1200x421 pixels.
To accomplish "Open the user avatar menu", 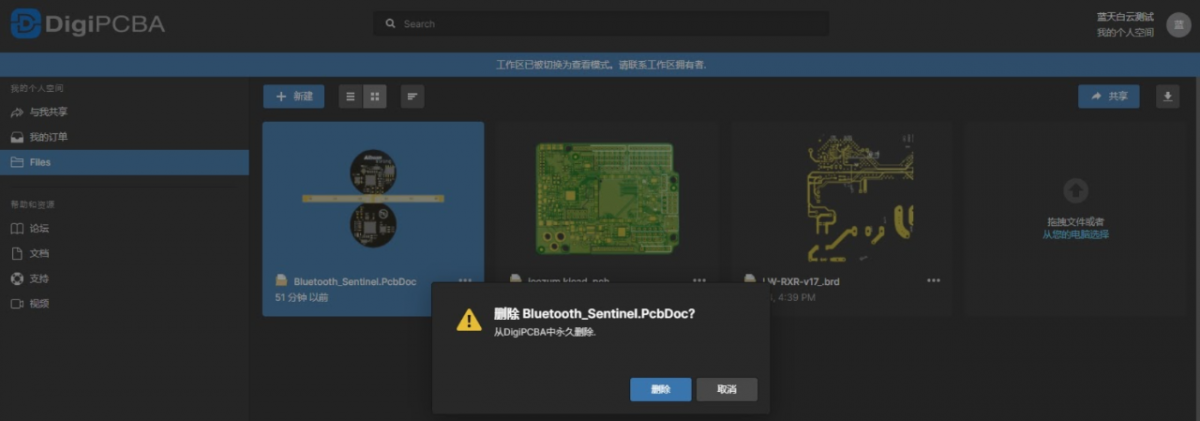I will tap(1177, 25).
